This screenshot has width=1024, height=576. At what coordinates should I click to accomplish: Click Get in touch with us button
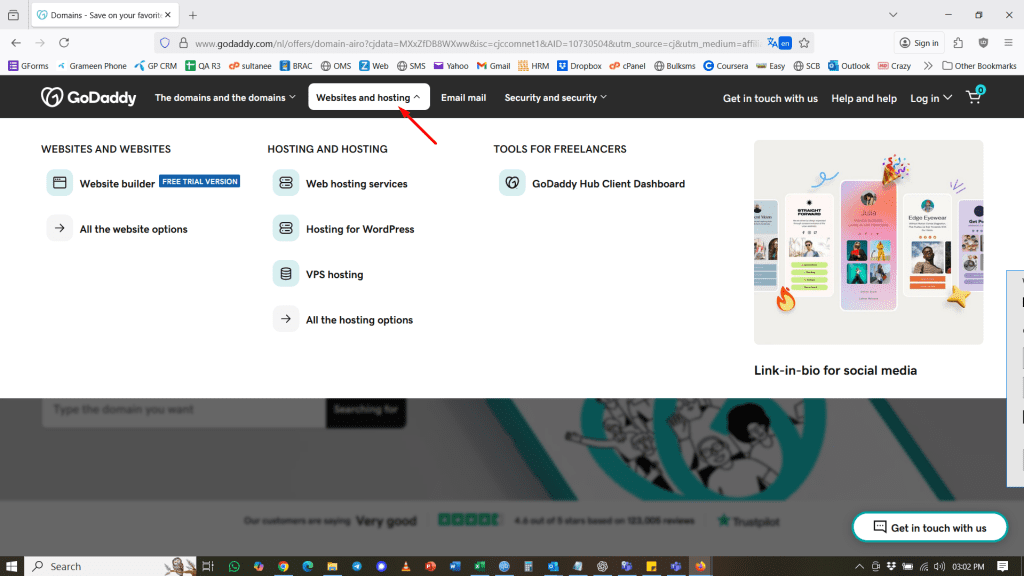pyautogui.click(x=929, y=527)
